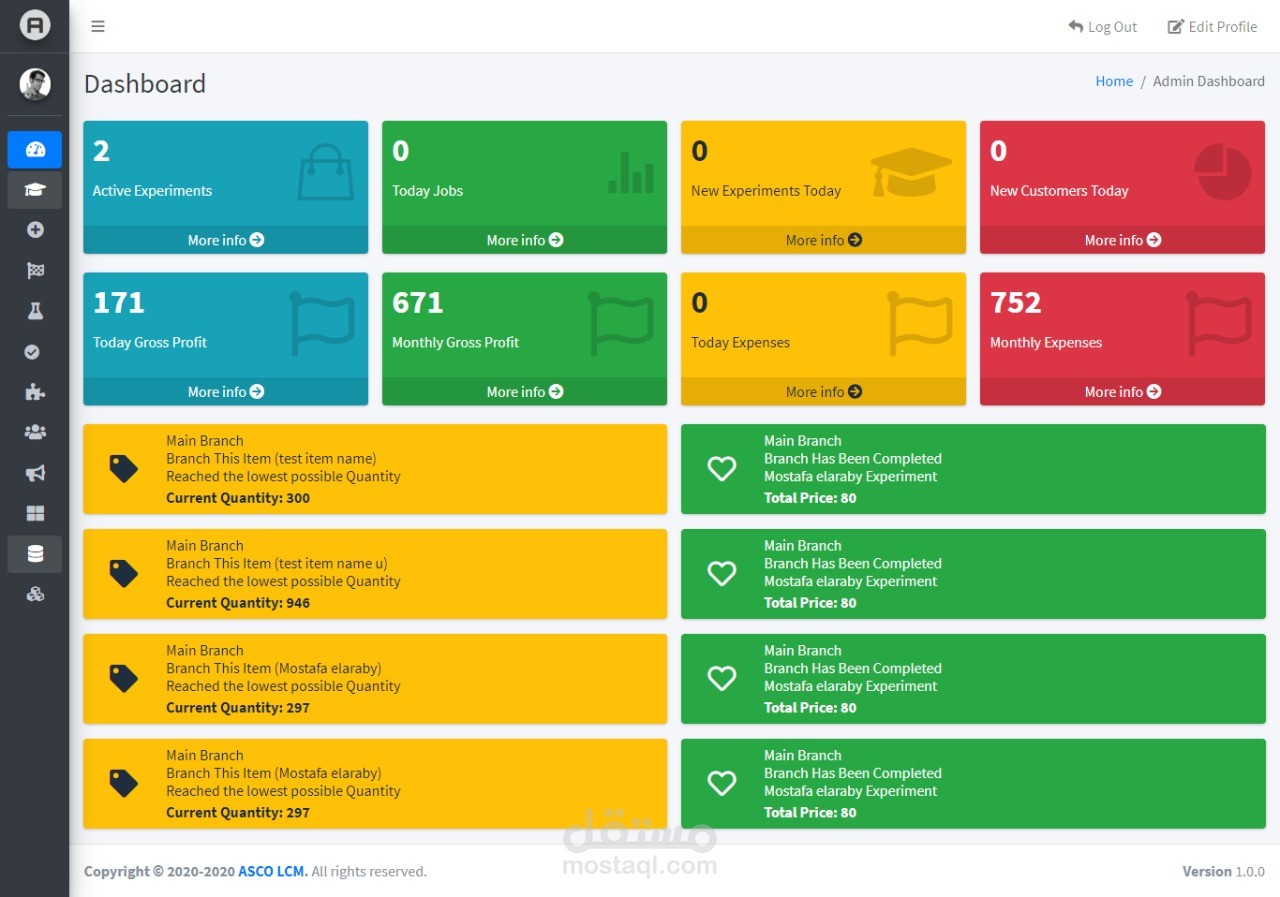Viewport: 1280px width, 897px height.
Task: Click flag icon on Today Expenses card
Action: pyautogui.click(x=920, y=324)
